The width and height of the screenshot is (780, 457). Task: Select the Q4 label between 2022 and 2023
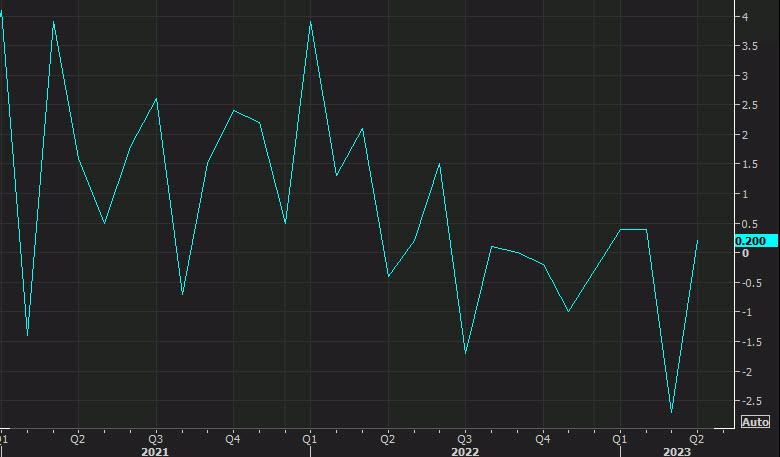pos(542,438)
